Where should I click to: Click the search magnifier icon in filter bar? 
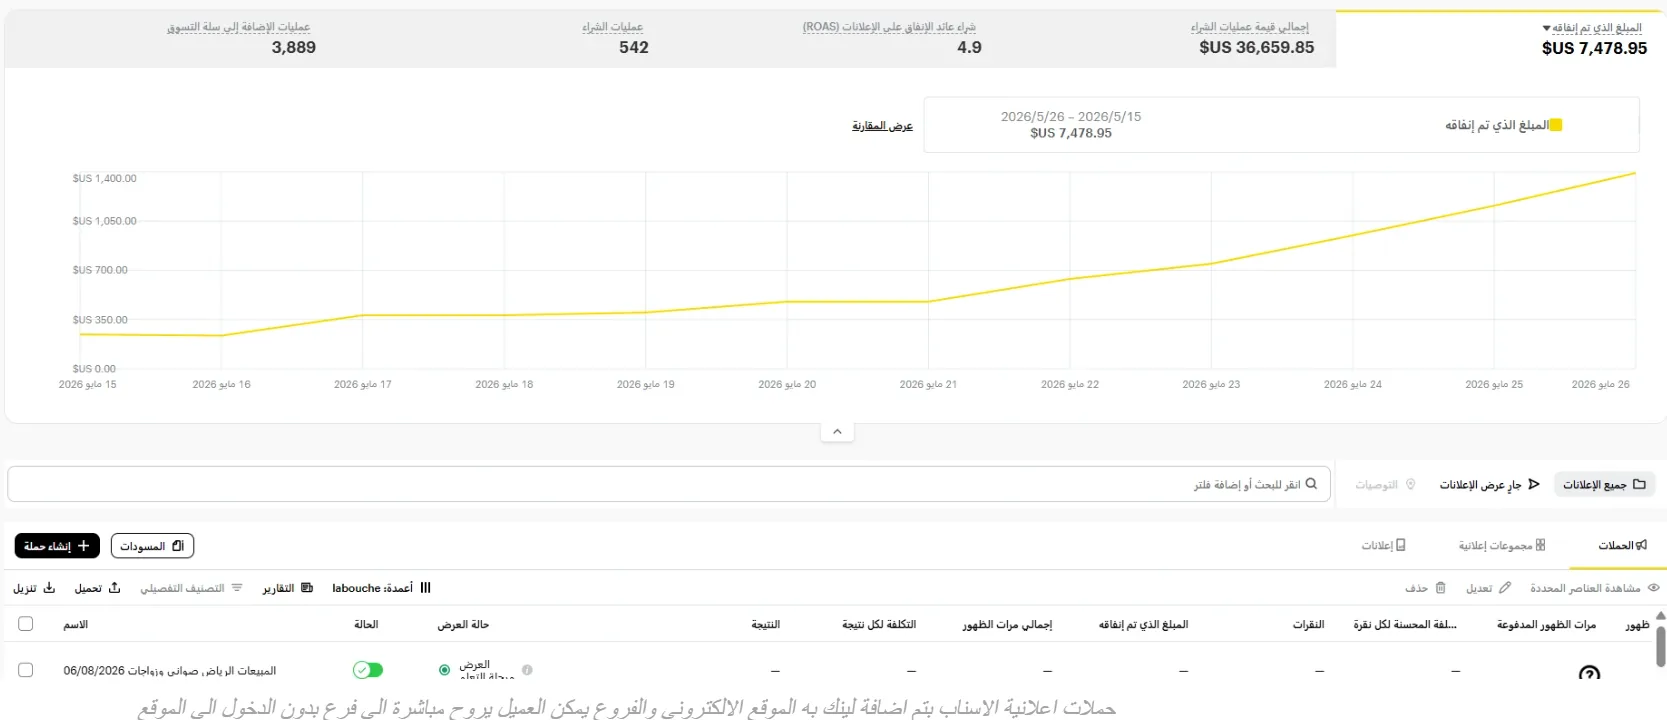1311,484
